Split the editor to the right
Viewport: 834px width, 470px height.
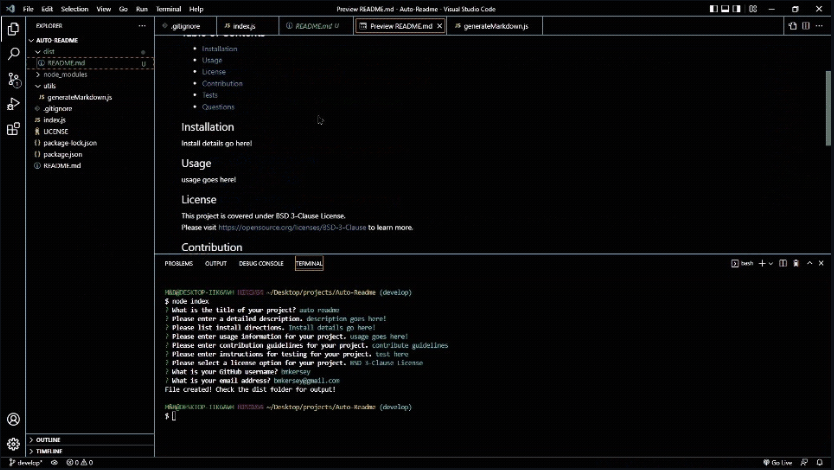click(x=806, y=26)
